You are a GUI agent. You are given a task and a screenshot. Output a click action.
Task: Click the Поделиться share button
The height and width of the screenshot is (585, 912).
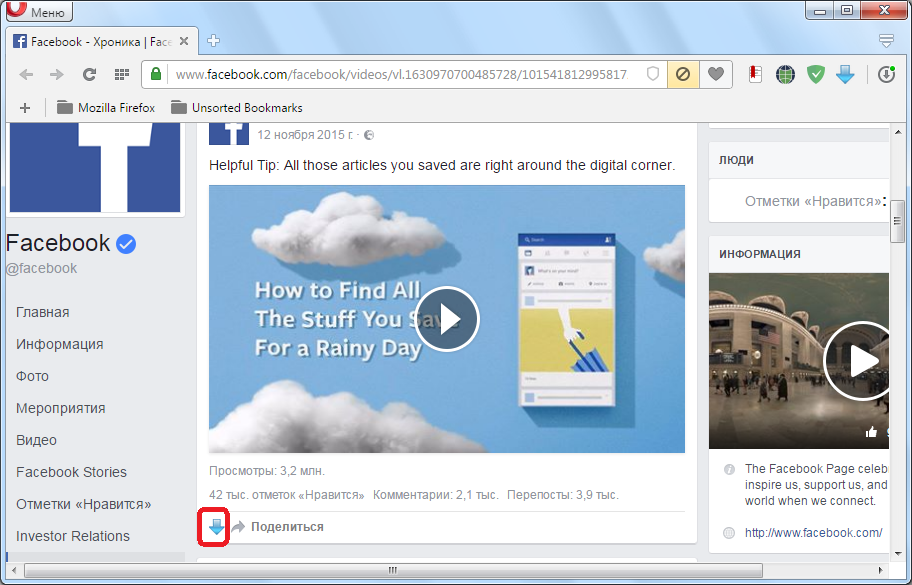coord(286,527)
